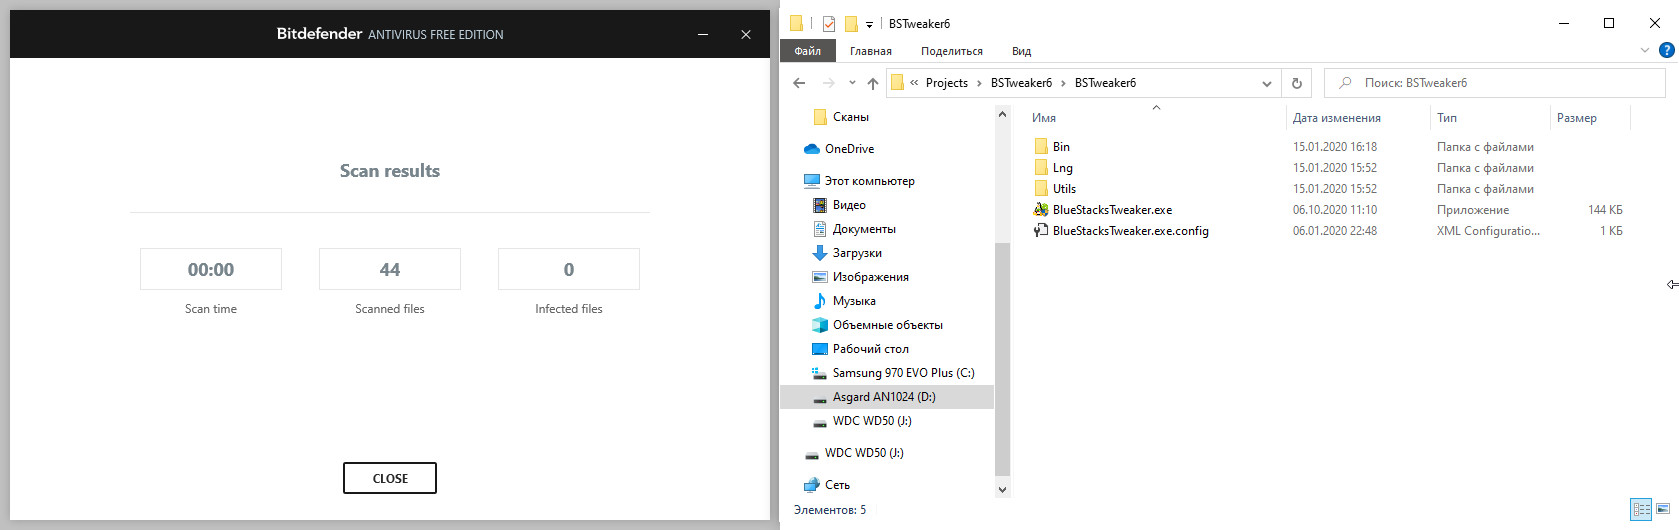Image resolution: width=1679 pixels, height=530 pixels.
Task: Expand the address bar history dropdown
Action: coord(1267,83)
